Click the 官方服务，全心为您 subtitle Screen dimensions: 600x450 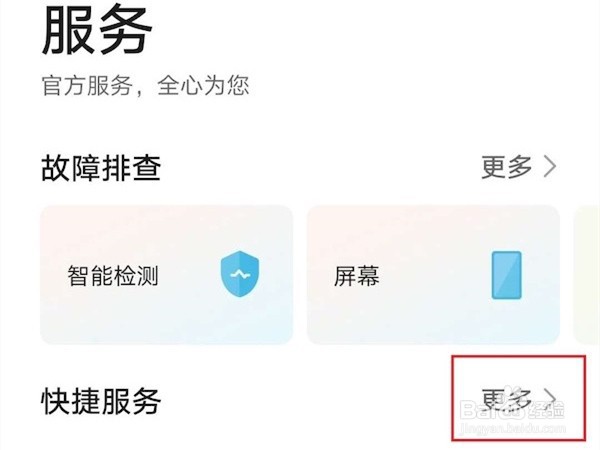click(x=145, y=86)
